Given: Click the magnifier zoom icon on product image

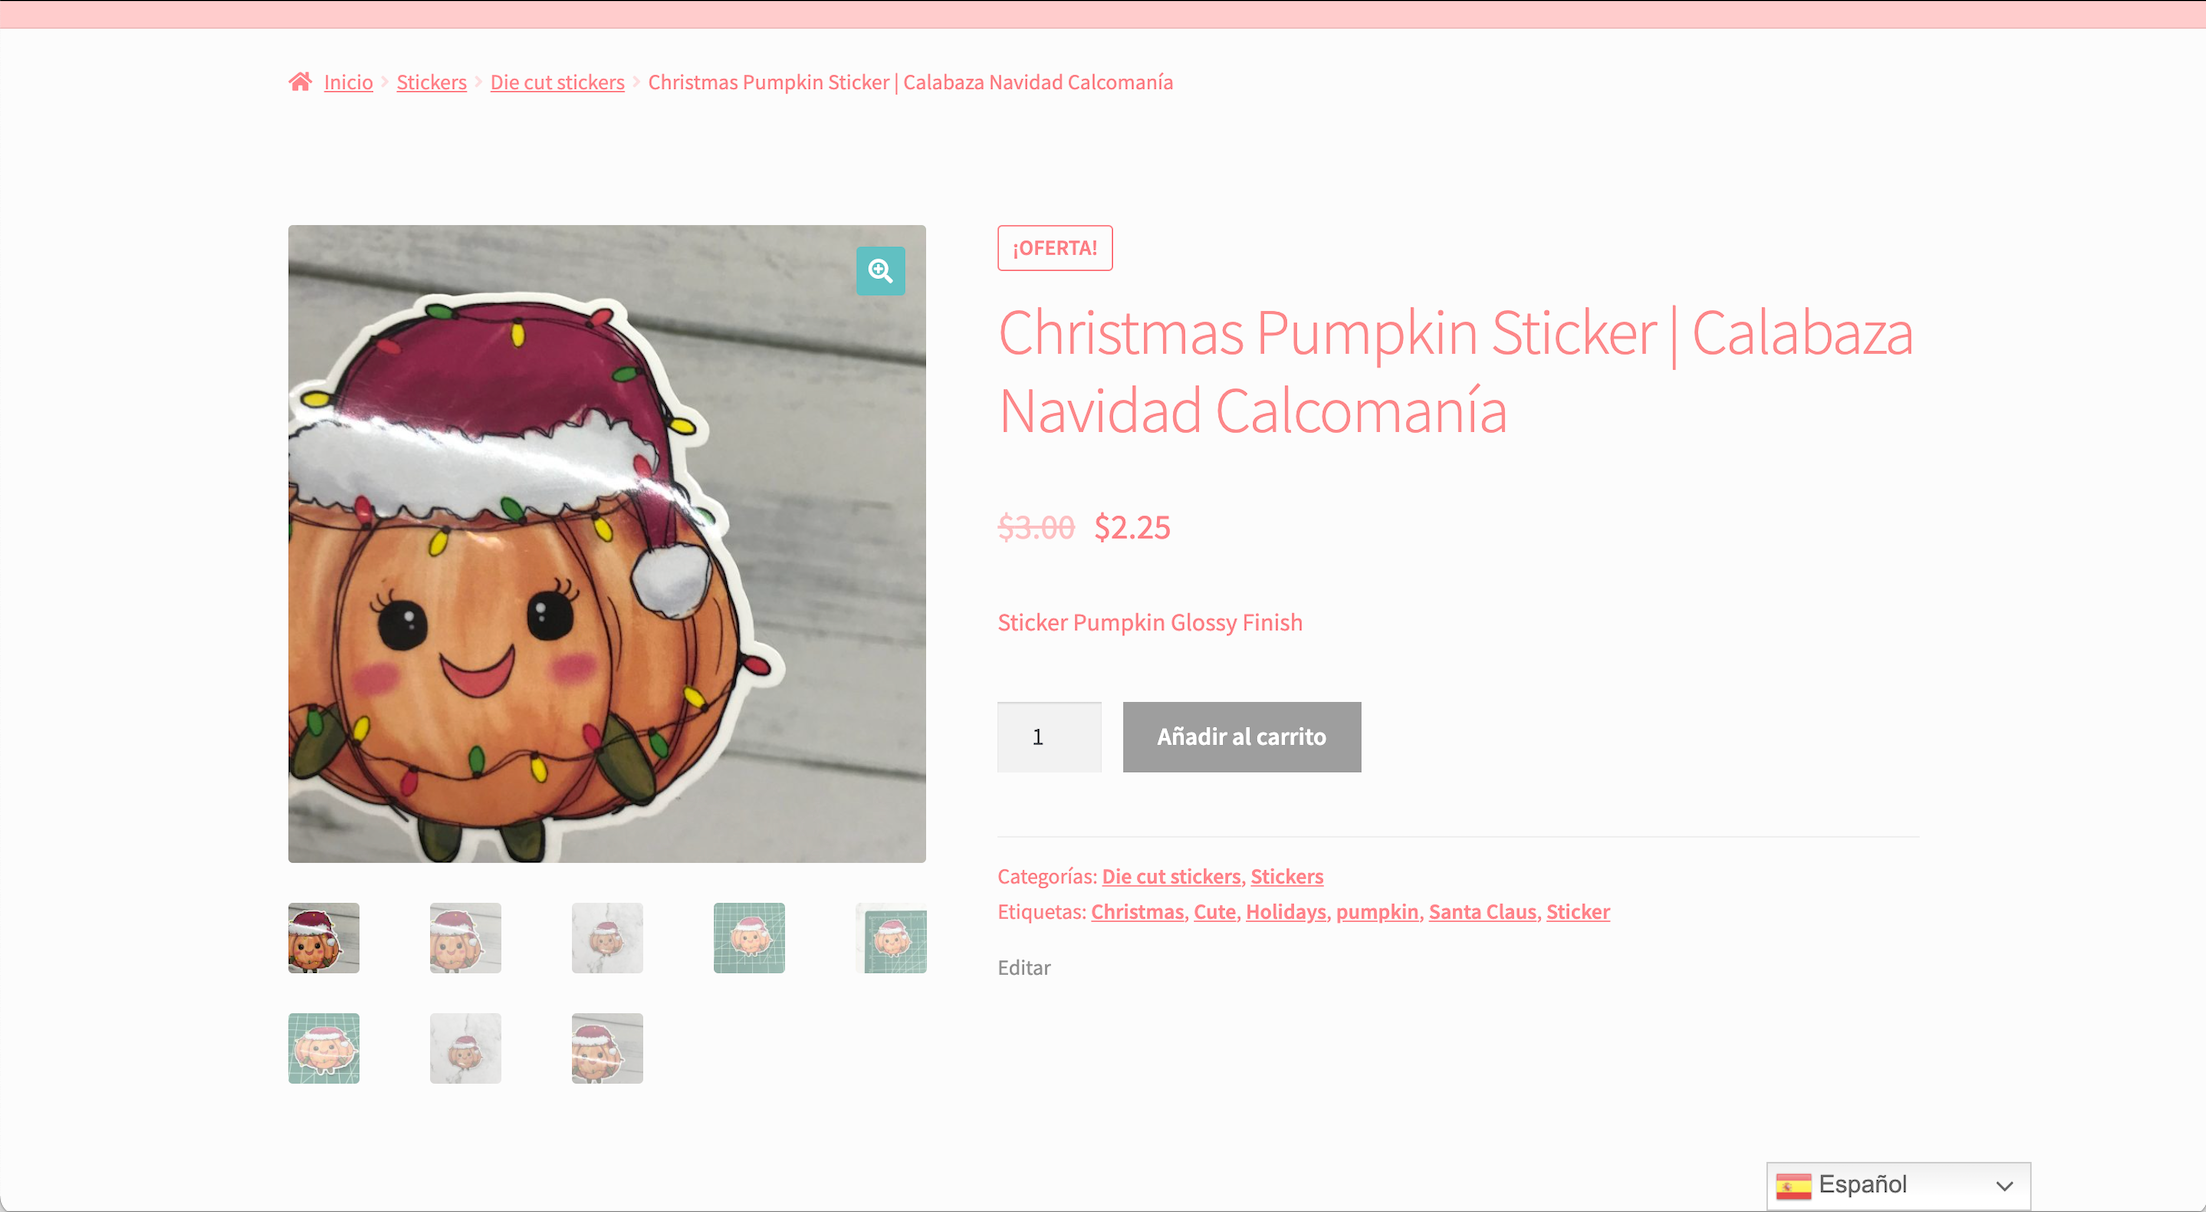Looking at the screenshot, I should pos(880,271).
